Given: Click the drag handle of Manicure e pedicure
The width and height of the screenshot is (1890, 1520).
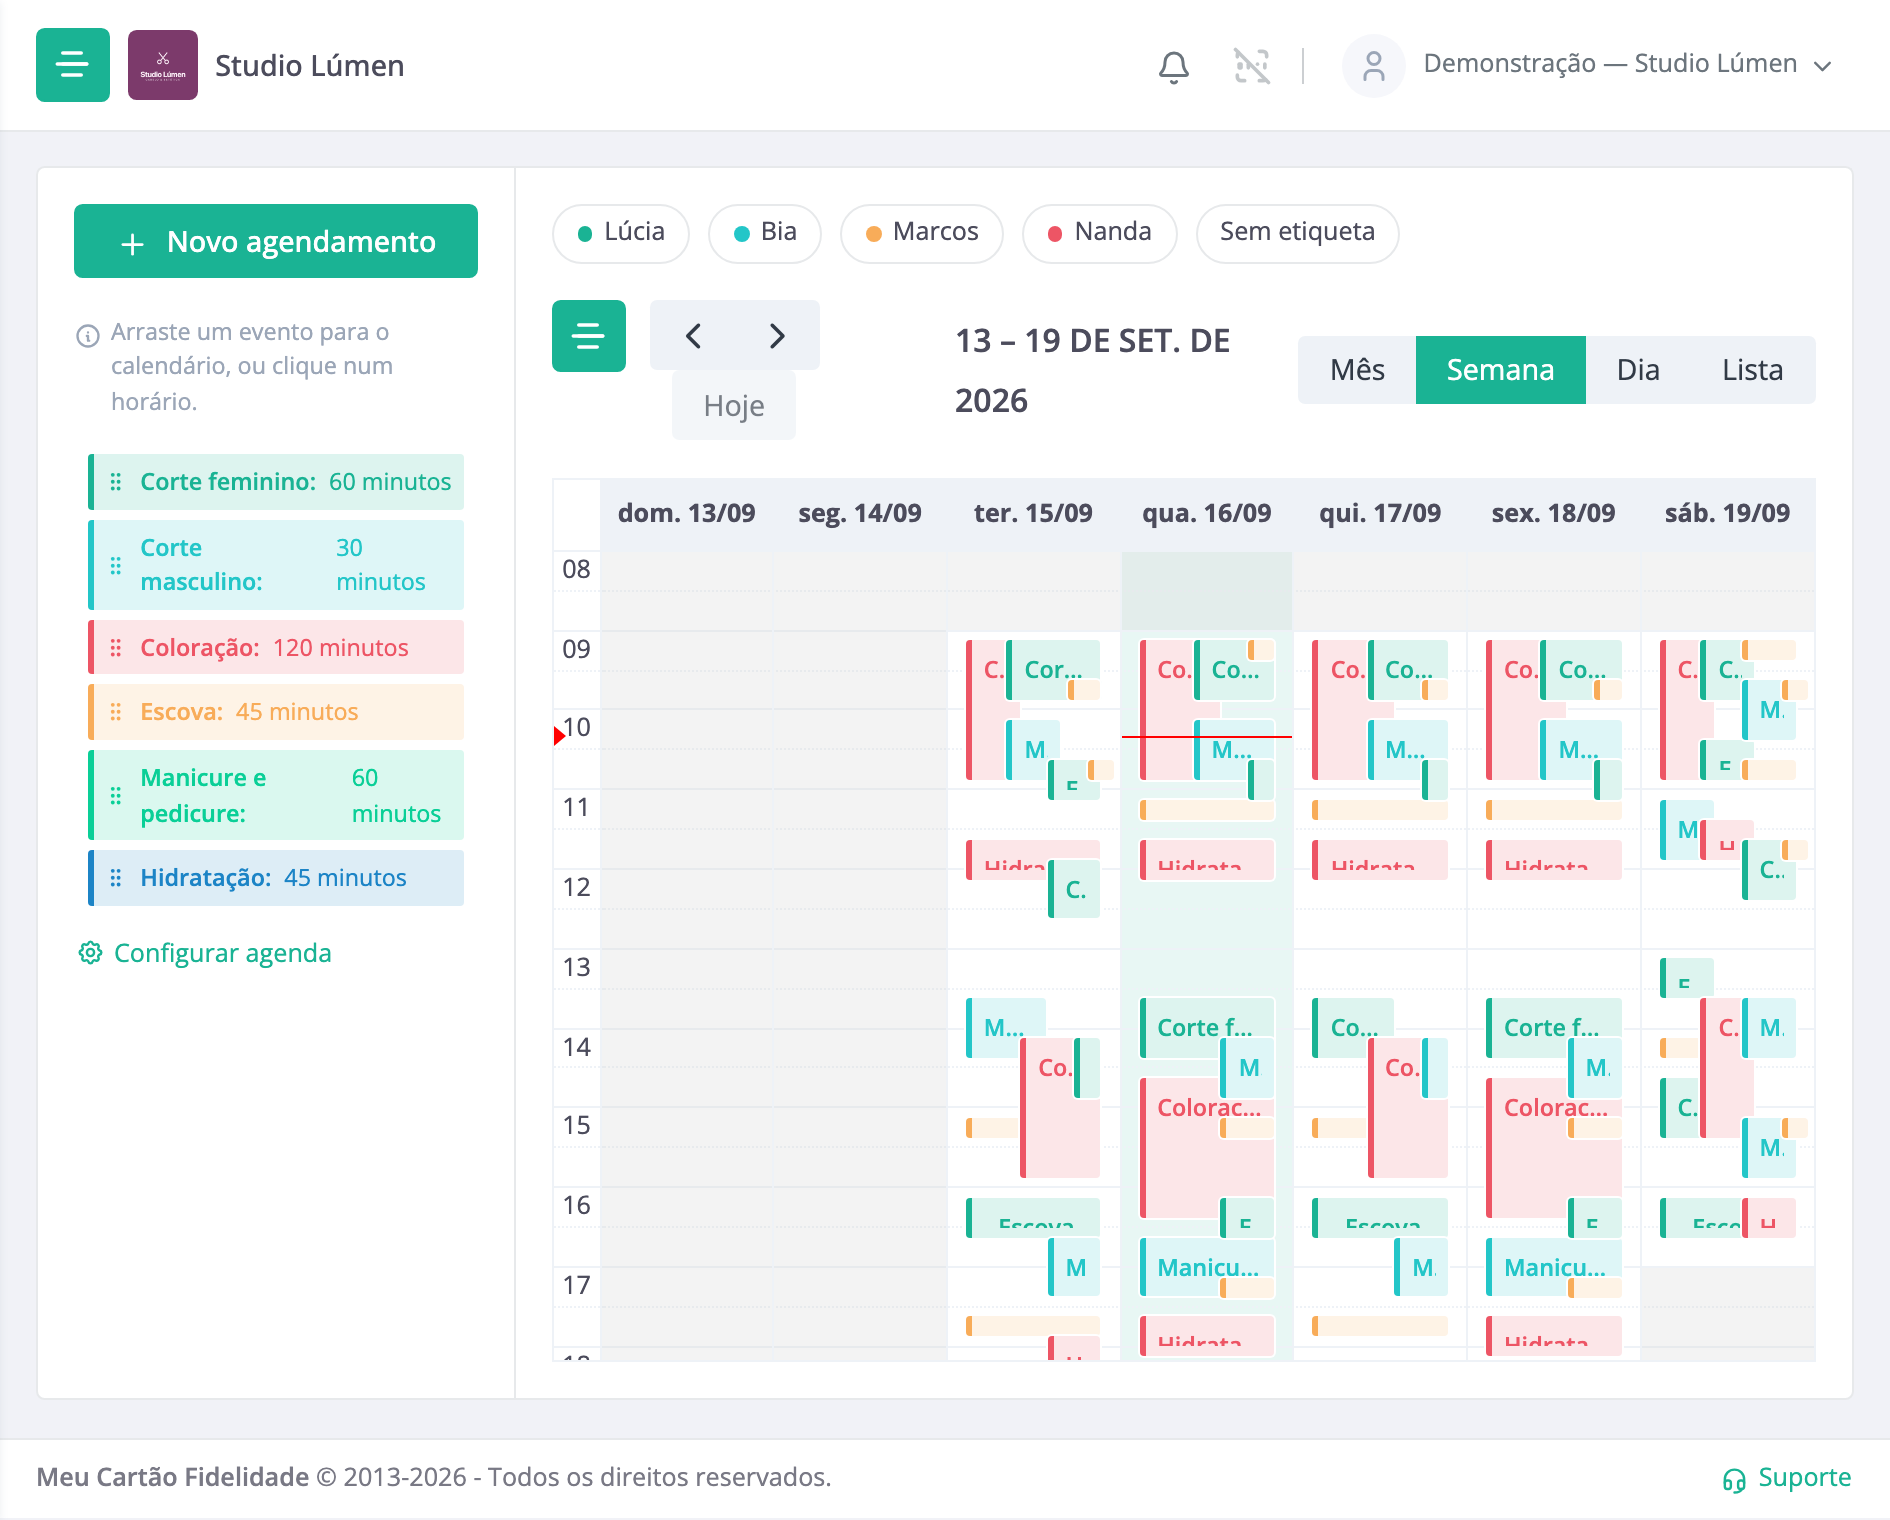Looking at the screenshot, I should [x=116, y=795].
